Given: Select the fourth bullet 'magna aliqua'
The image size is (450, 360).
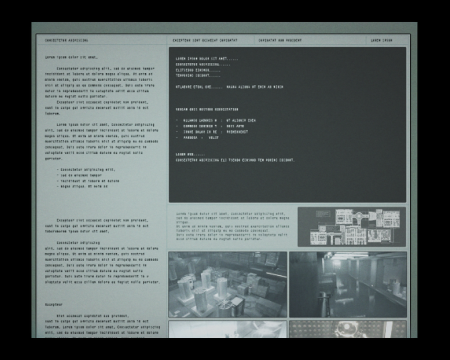Looking at the screenshot, I should click(x=82, y=187).
